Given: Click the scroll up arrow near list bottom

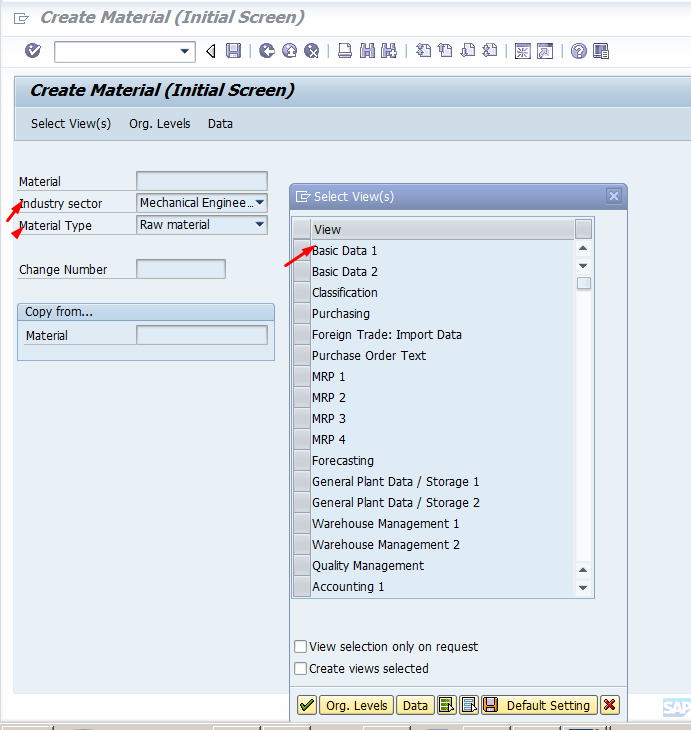Looking at the screenshot, I should click(x=583, y=570).
